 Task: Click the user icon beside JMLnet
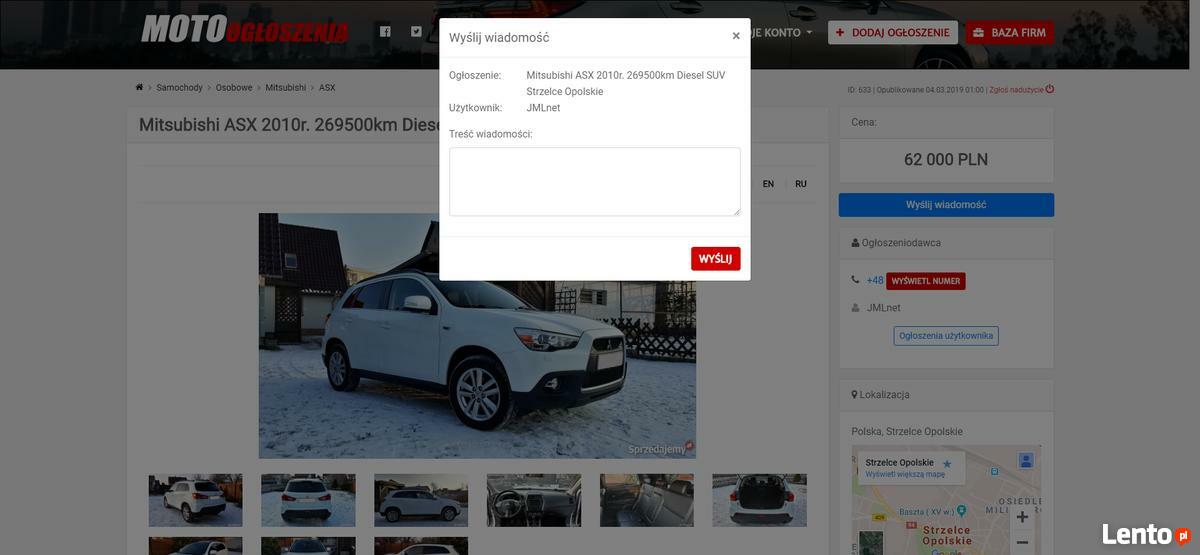[855, 308]
